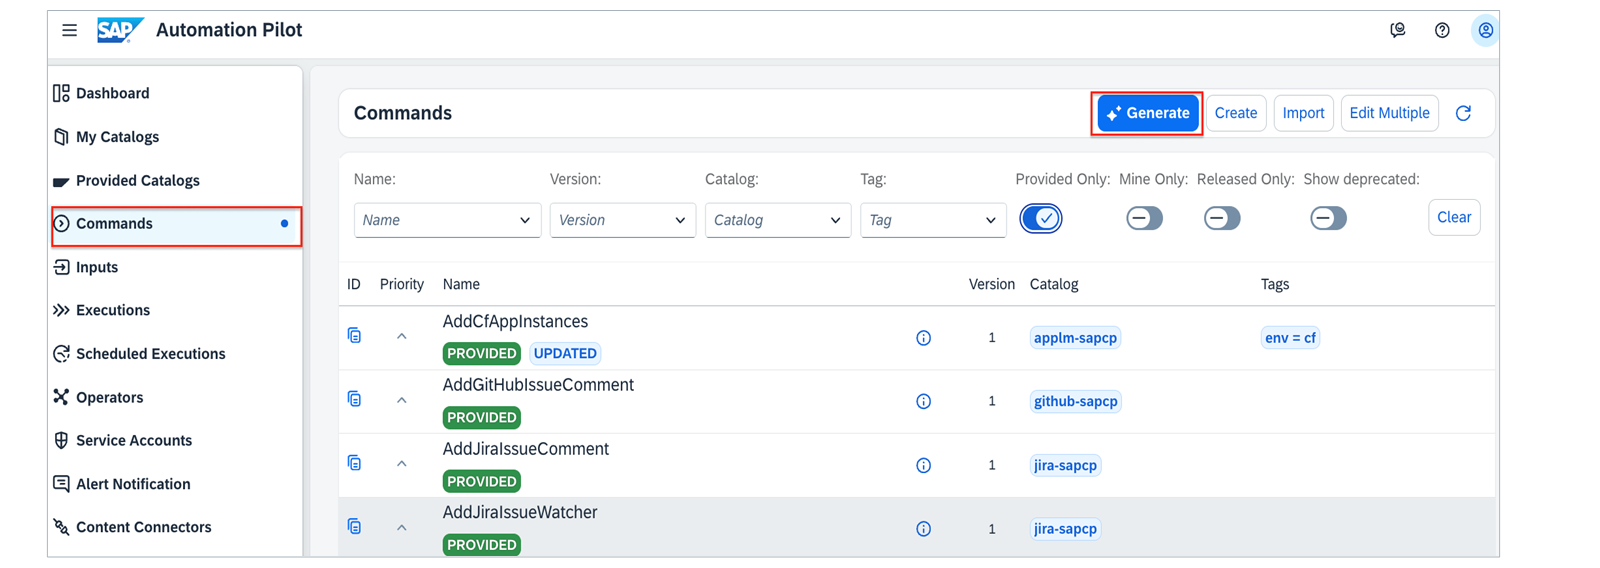1600x568 pixels.
Task: Click the SAP logo
Action: [x=120, y=30]
